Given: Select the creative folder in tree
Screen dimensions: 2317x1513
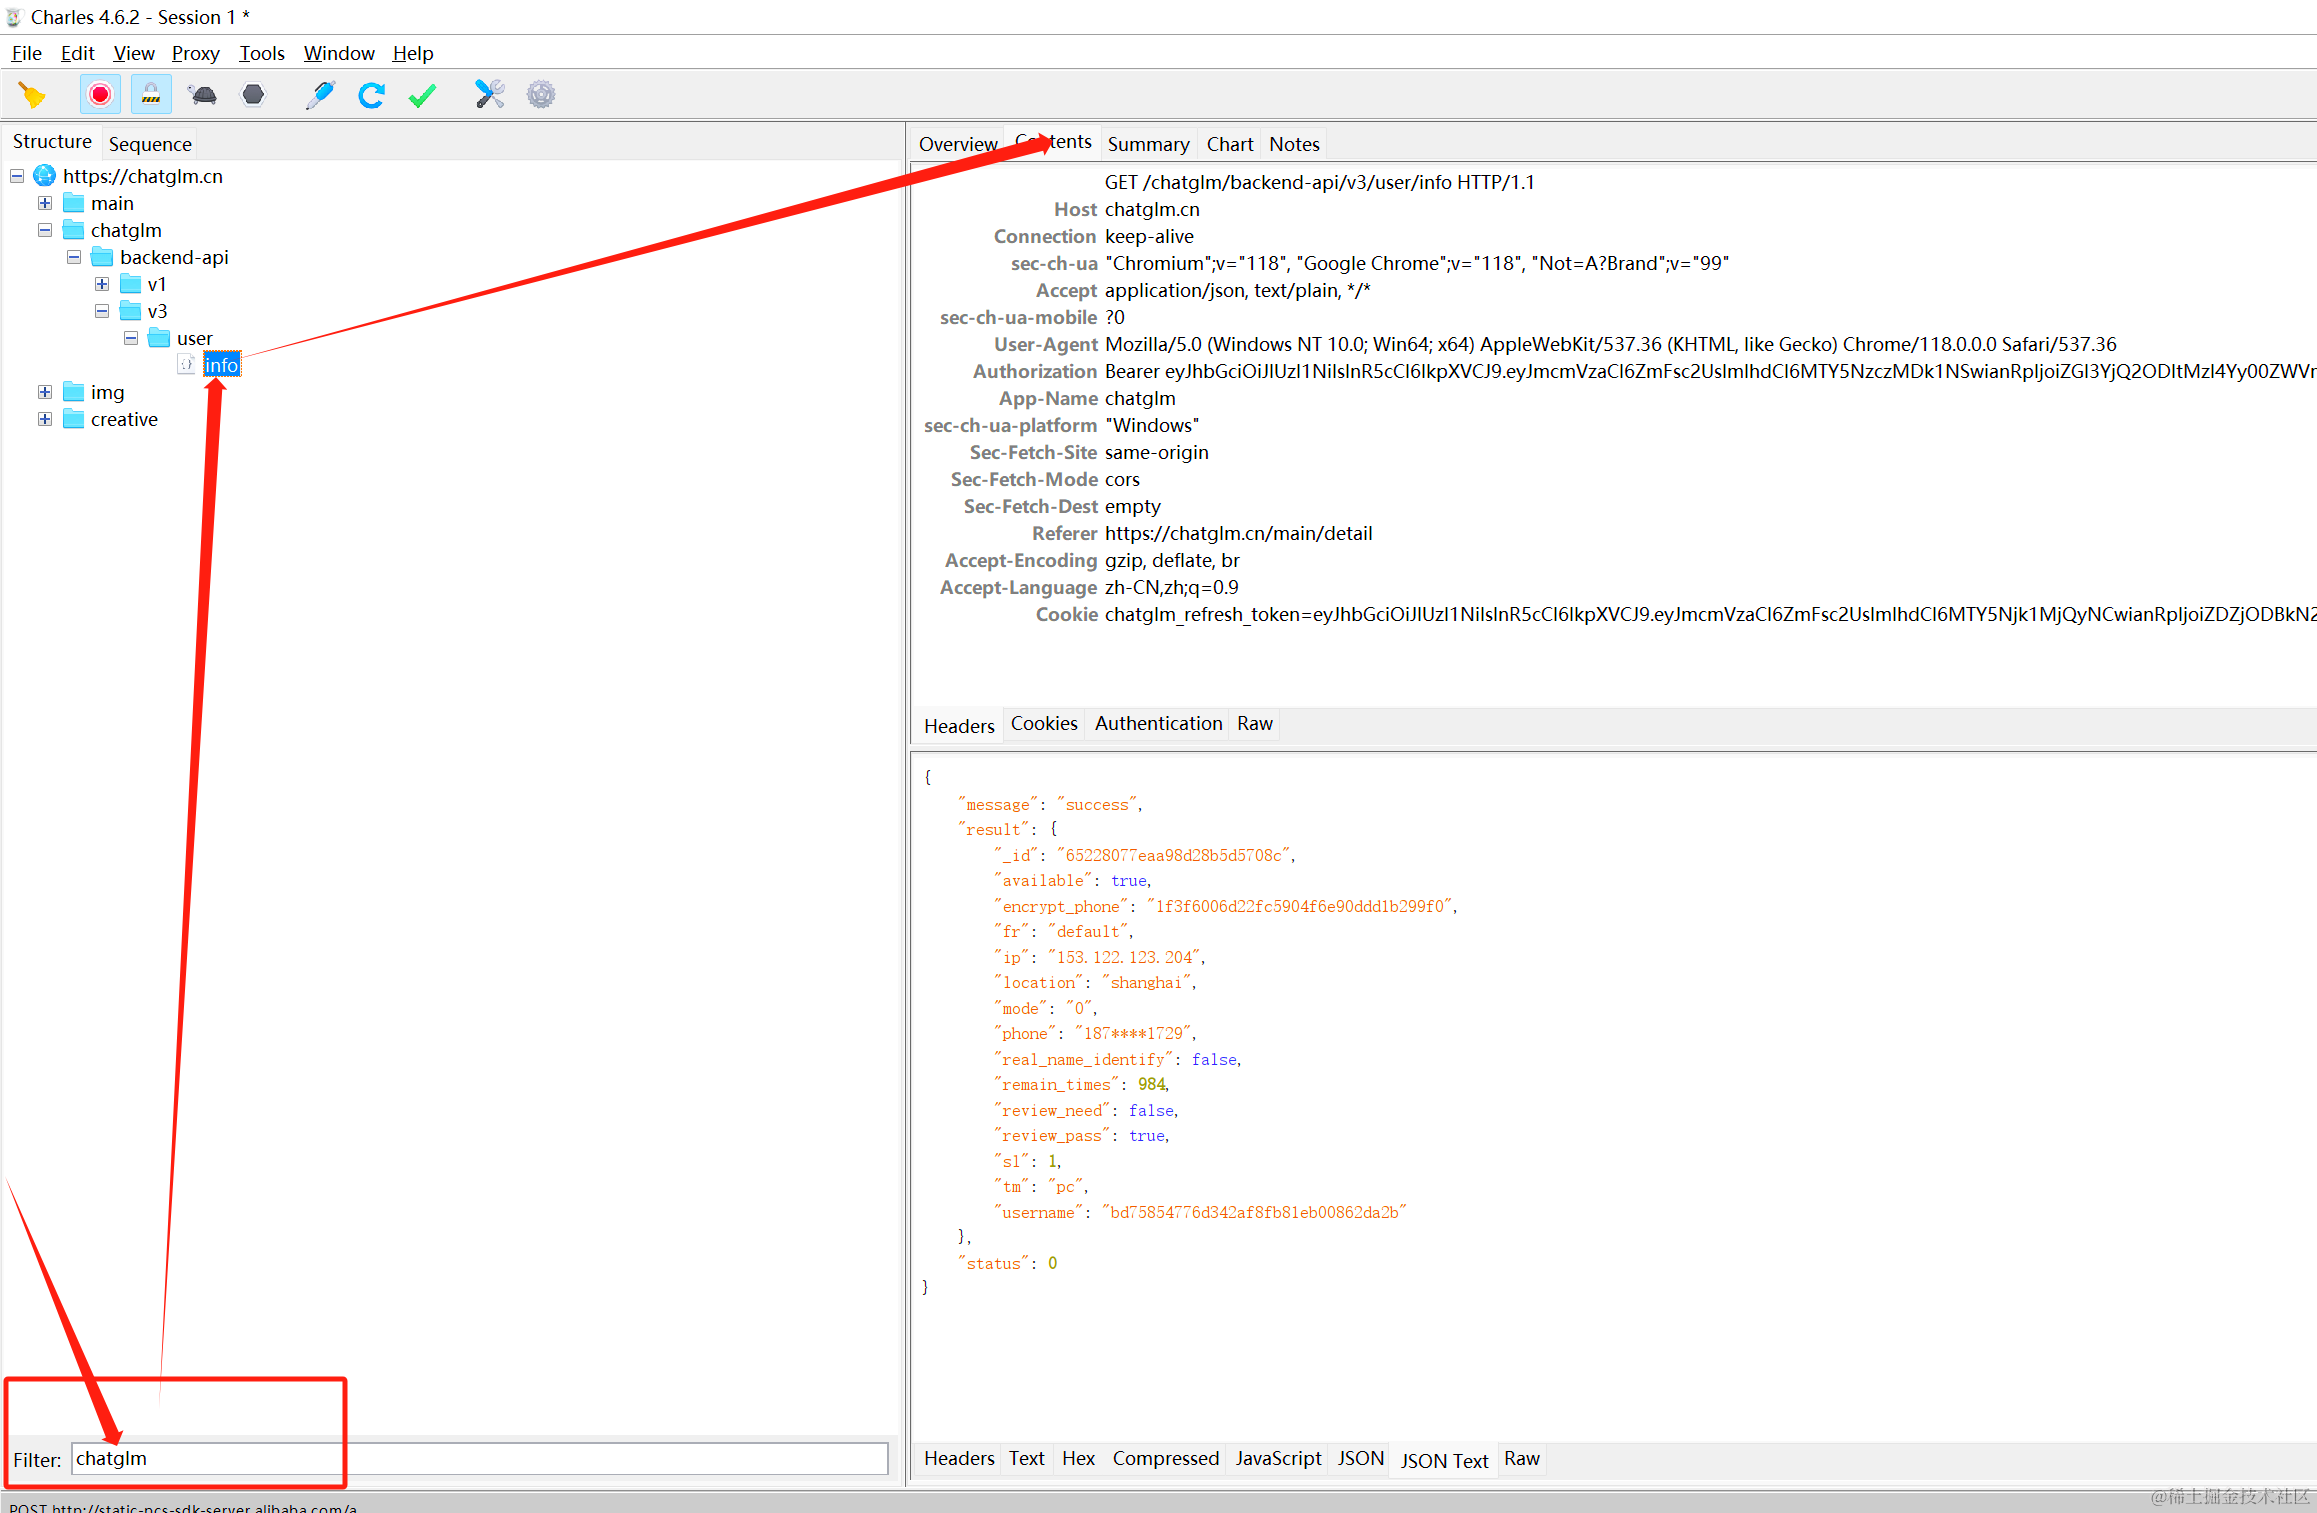Looking at the screenshot, I should 124,419.
